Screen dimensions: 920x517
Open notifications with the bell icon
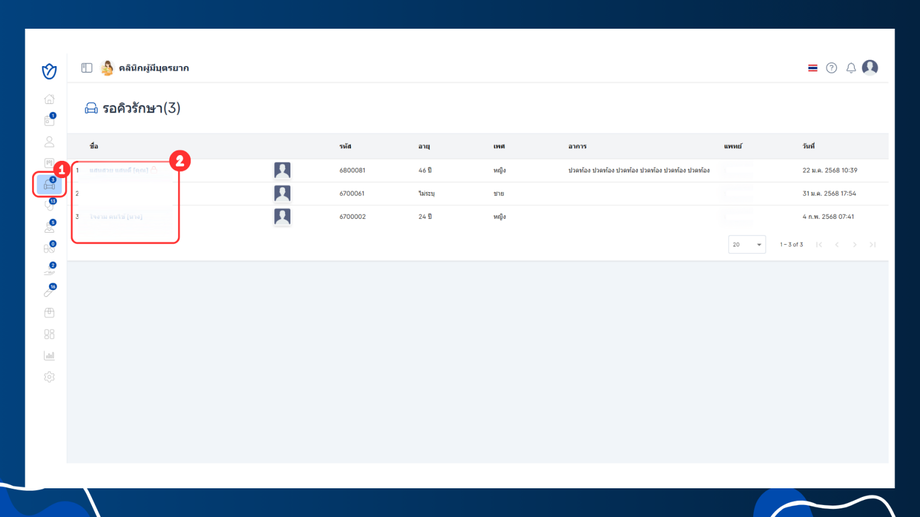tap(851, 68)
